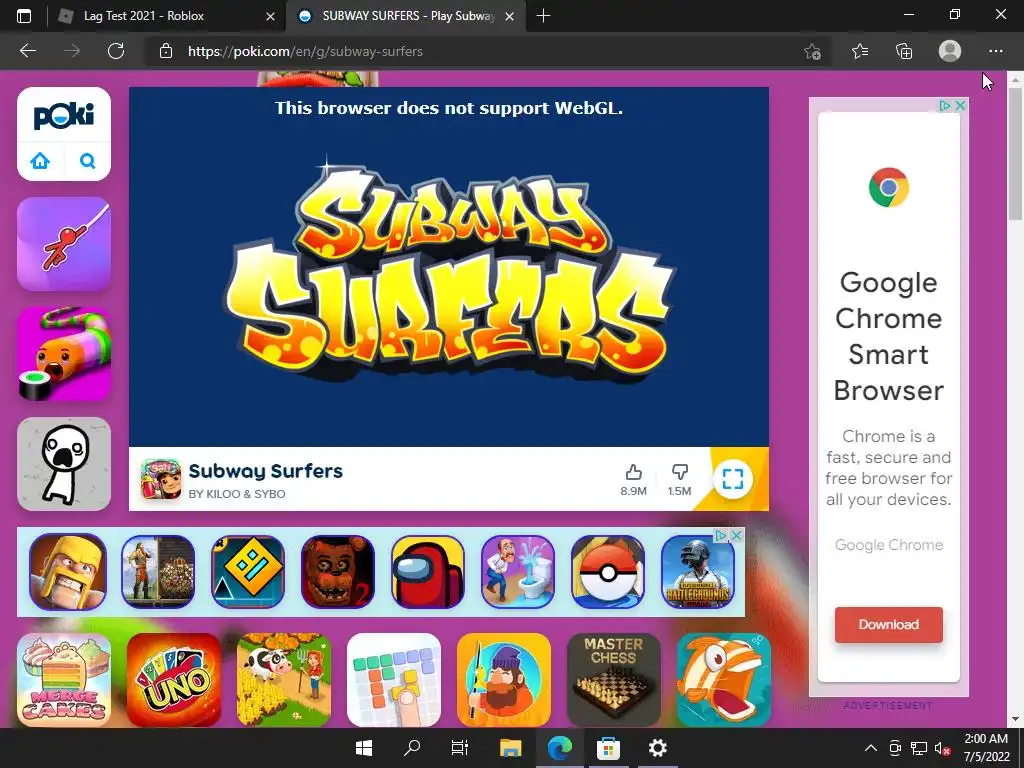Screen dimensions: 1024x768
Task: Click the network tray icon
Action: pyautogui.click(x=919, y=748)
